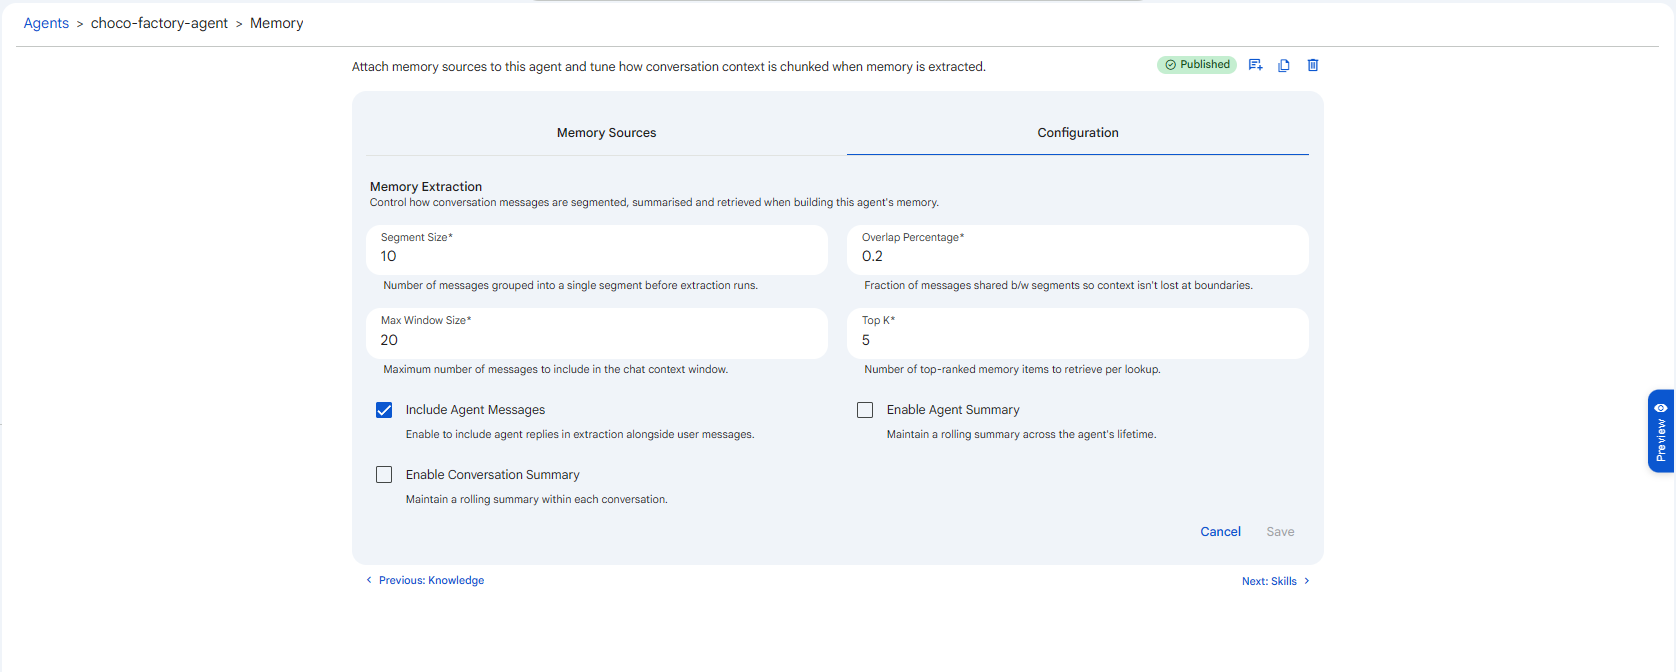Viewport: 1676px width, 672px height.
Task: Click the Published status badge
Action: [1197, 65]
